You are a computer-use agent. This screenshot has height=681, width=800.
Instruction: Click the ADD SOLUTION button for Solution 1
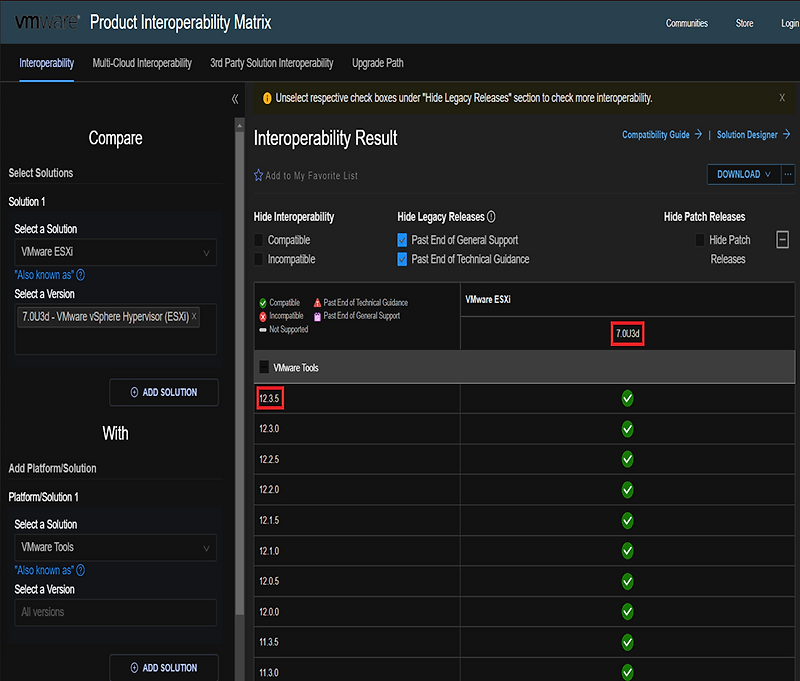[163, 392]
